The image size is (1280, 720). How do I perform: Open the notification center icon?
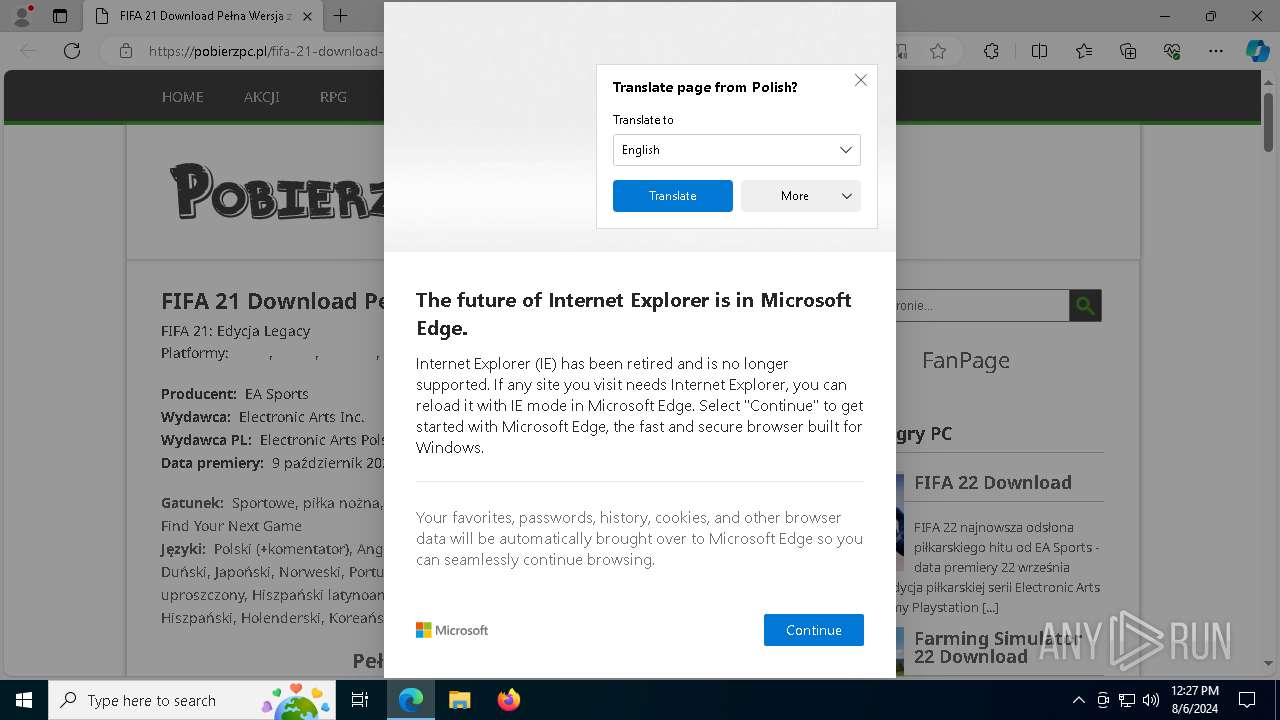(x=1247, y=700)
